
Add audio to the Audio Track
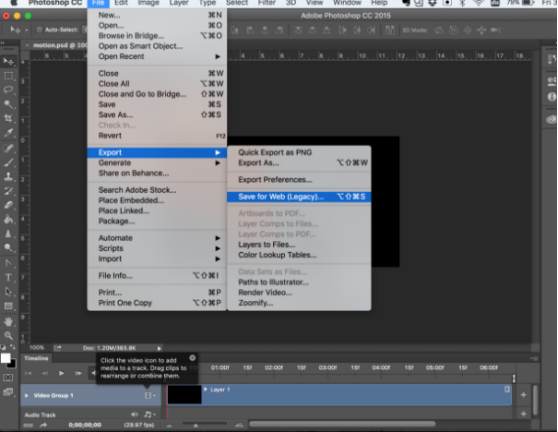pyautogui.click(x=523, y=414)
